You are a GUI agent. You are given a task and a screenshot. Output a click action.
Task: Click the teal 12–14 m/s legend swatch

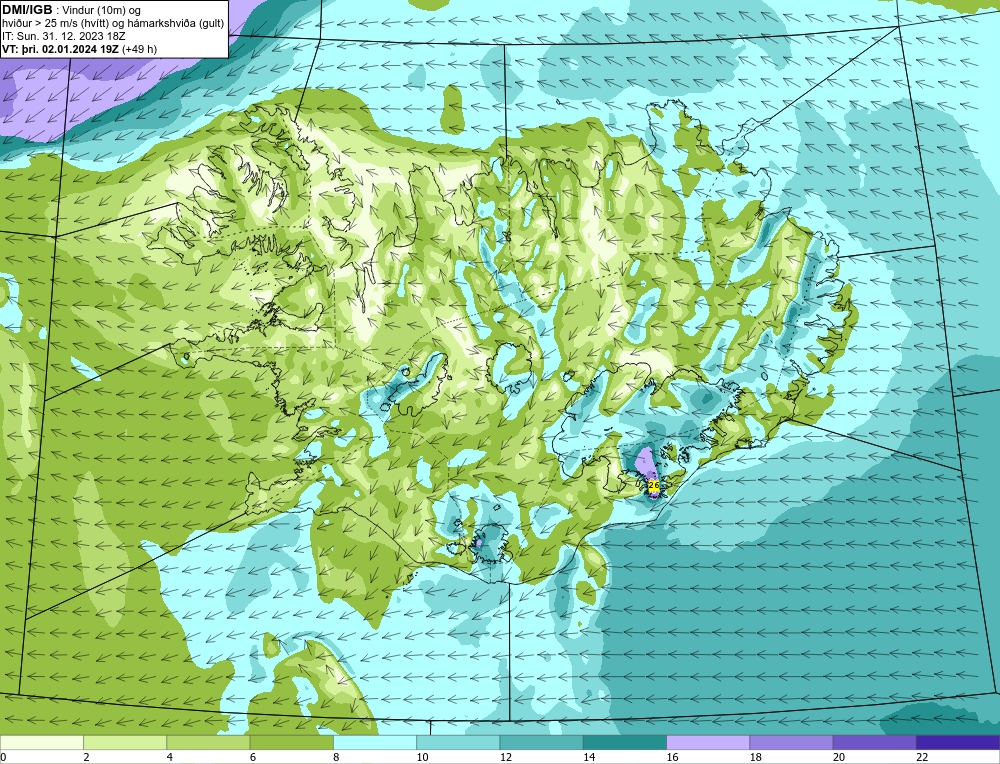(x=541, y=742)
